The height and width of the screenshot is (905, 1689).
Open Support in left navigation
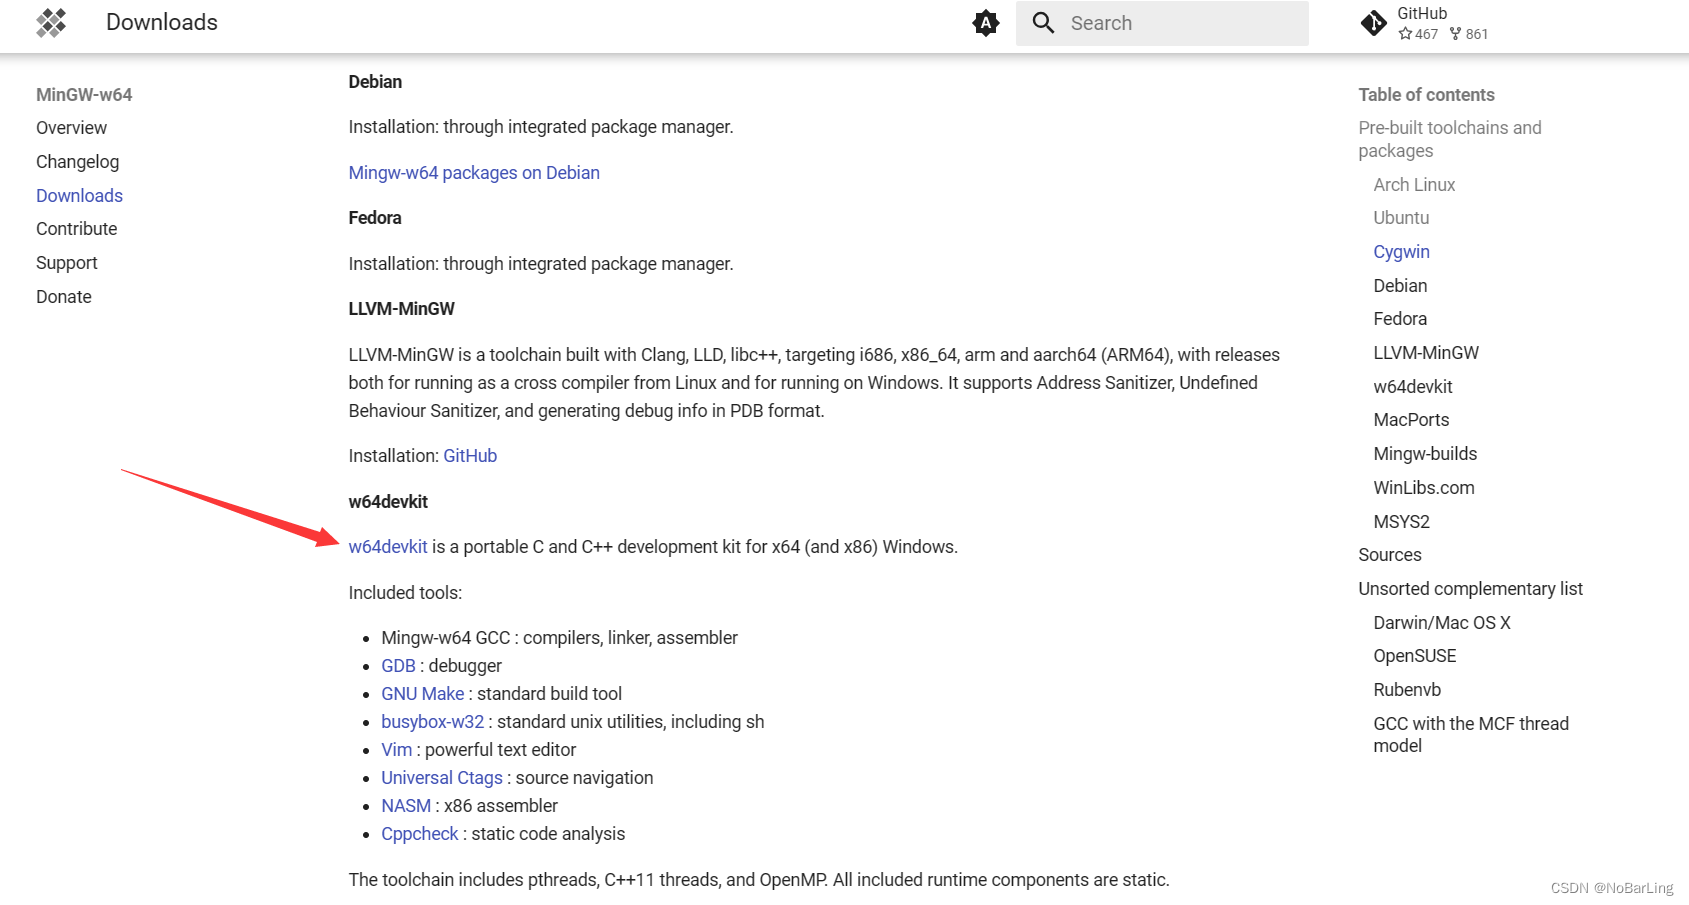(66, 263)
